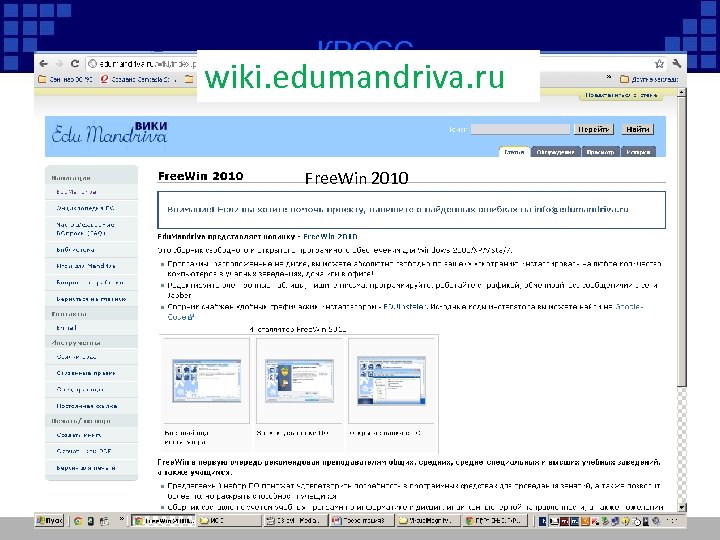Screen dimensions: 720x540
Task: Click the Скачать как PDF sidebar link
Action: click(x=84, y=451)
